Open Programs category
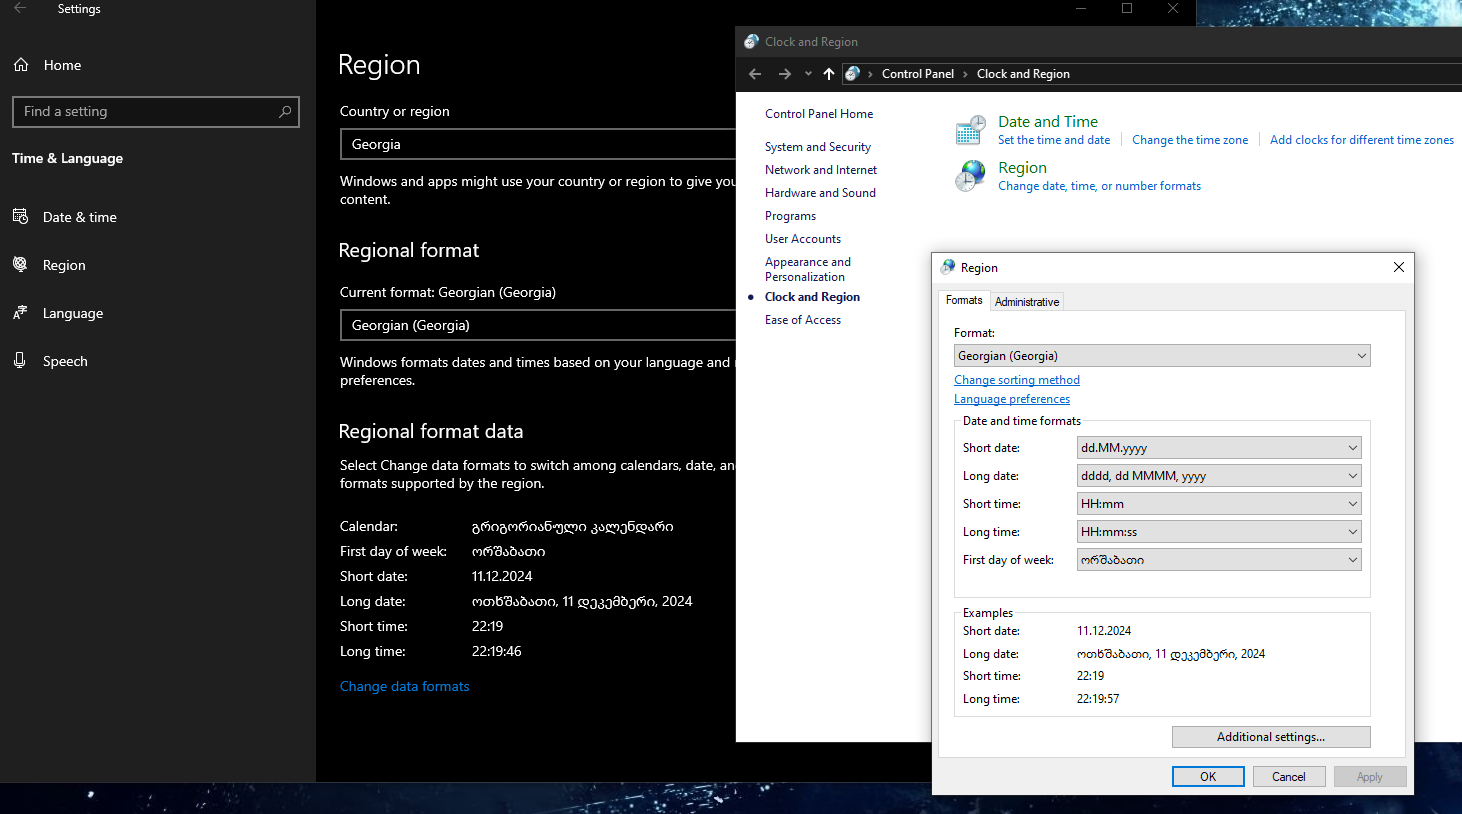 [790, 216]
